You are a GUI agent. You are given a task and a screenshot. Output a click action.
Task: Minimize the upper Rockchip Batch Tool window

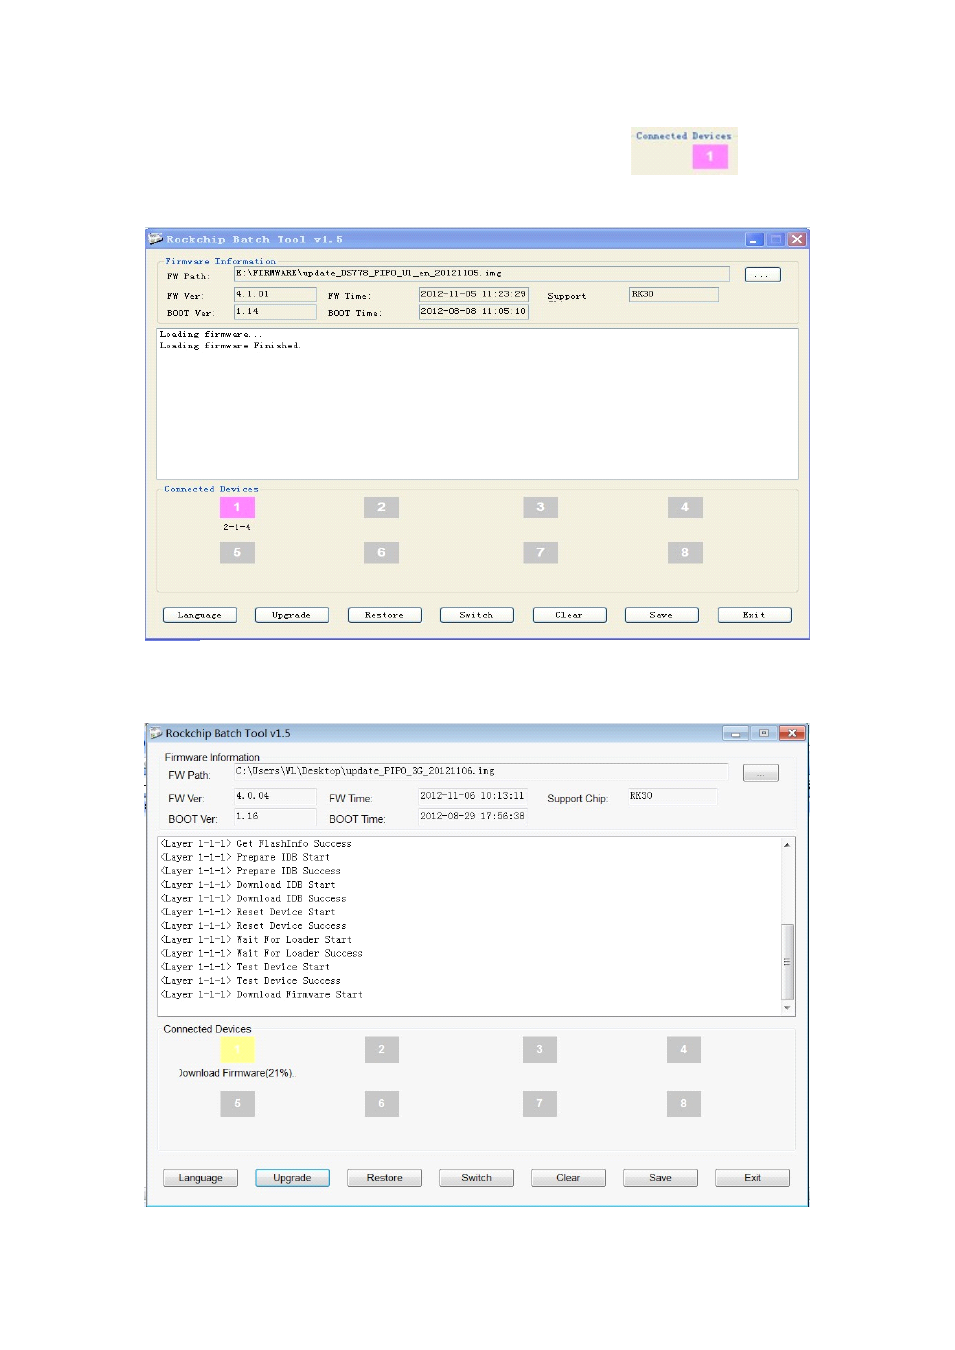tap(755, 240)
